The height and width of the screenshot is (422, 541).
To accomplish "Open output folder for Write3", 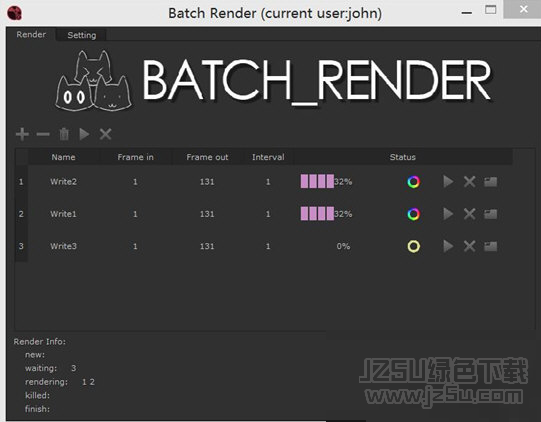I will tap(490, 246).
